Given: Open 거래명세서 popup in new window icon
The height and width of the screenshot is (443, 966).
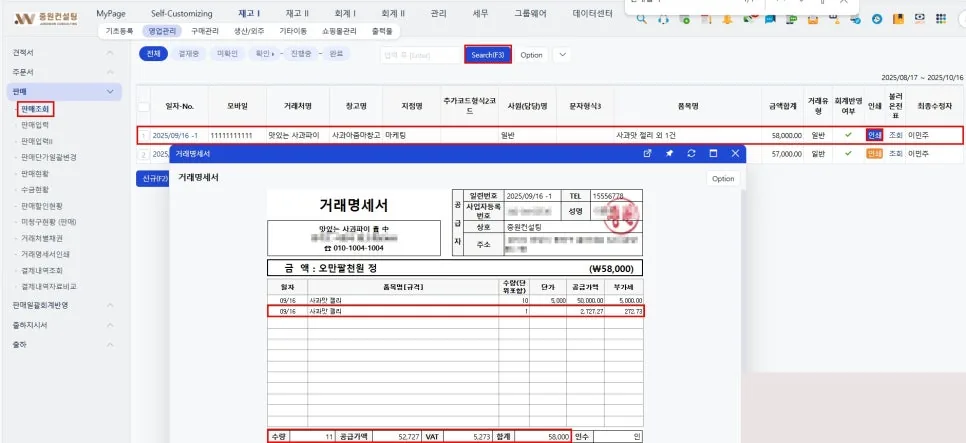Looking at the screenshot, I should [647, 153].
